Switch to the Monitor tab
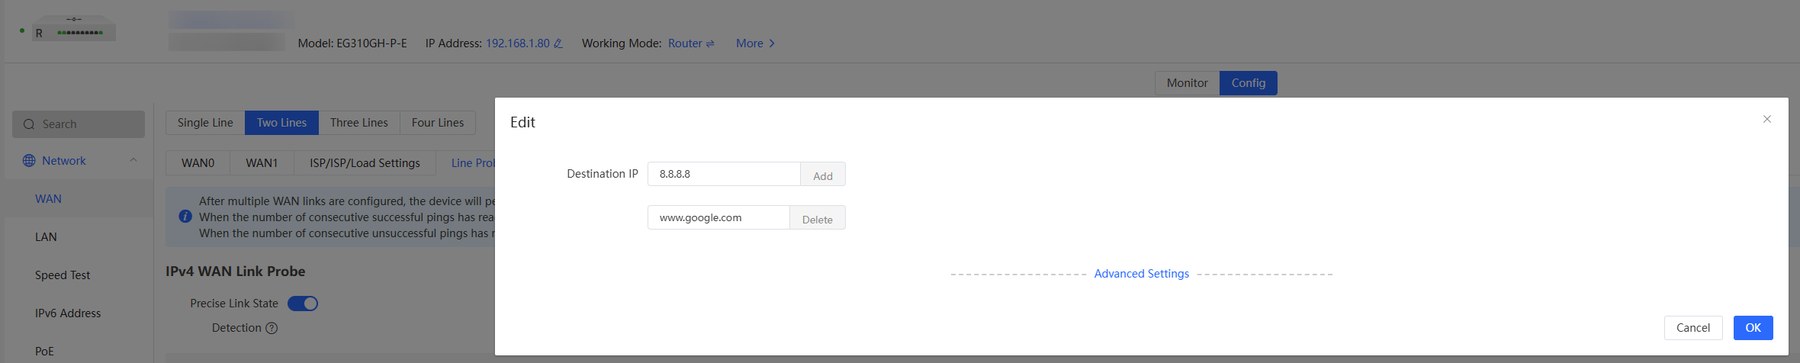 [1187, 83]
